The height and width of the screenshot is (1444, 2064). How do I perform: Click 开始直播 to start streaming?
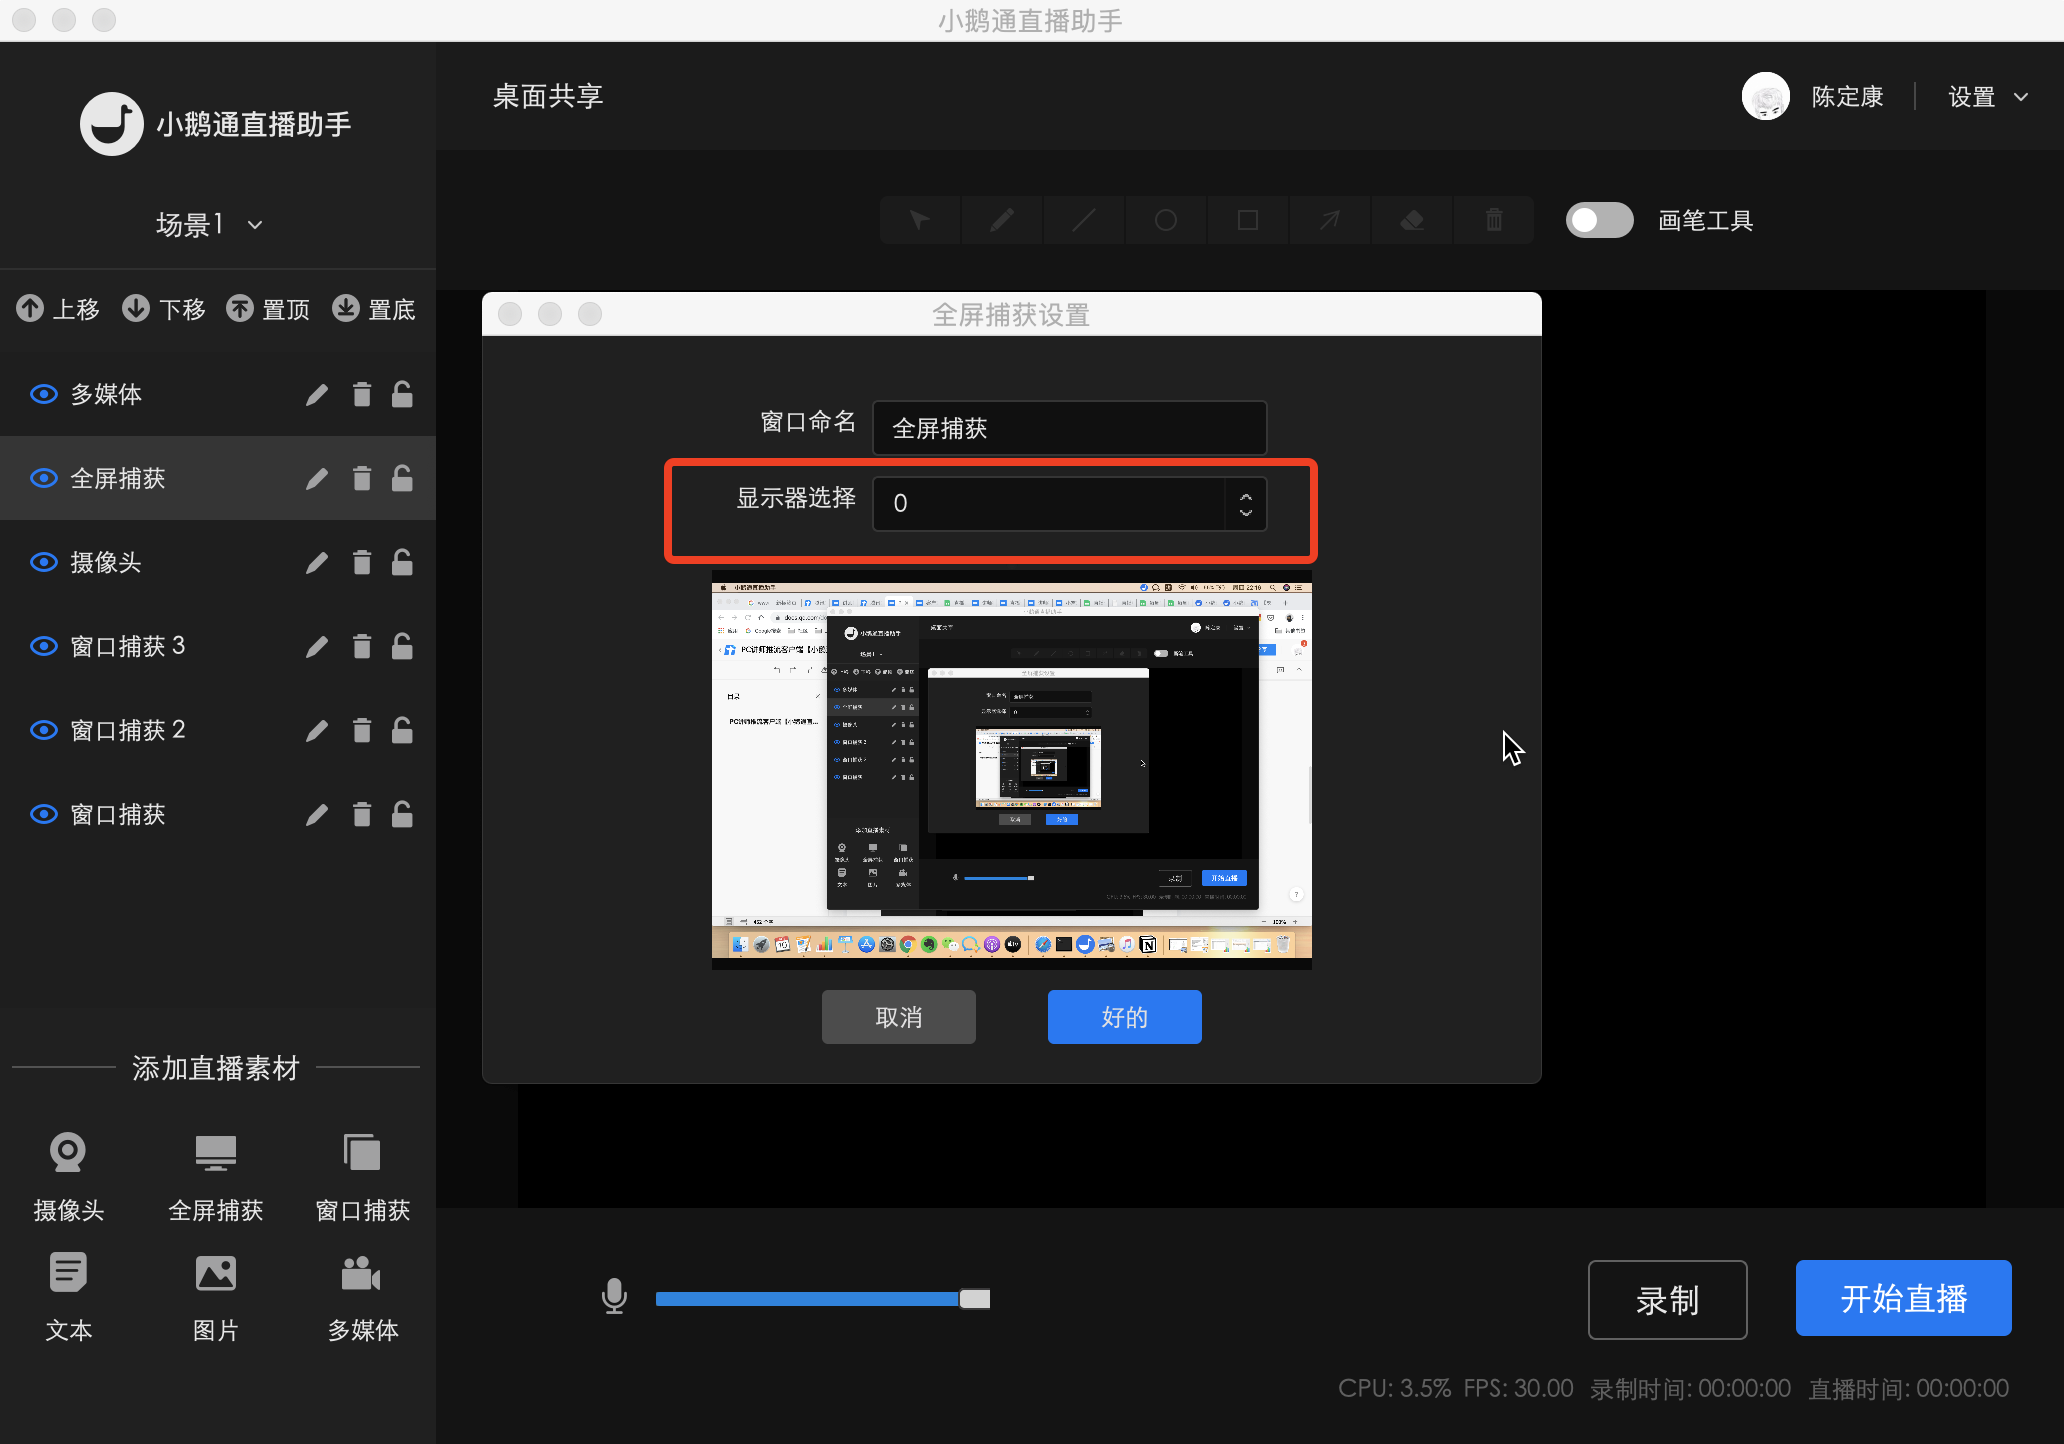(x=1902, y=1297)
